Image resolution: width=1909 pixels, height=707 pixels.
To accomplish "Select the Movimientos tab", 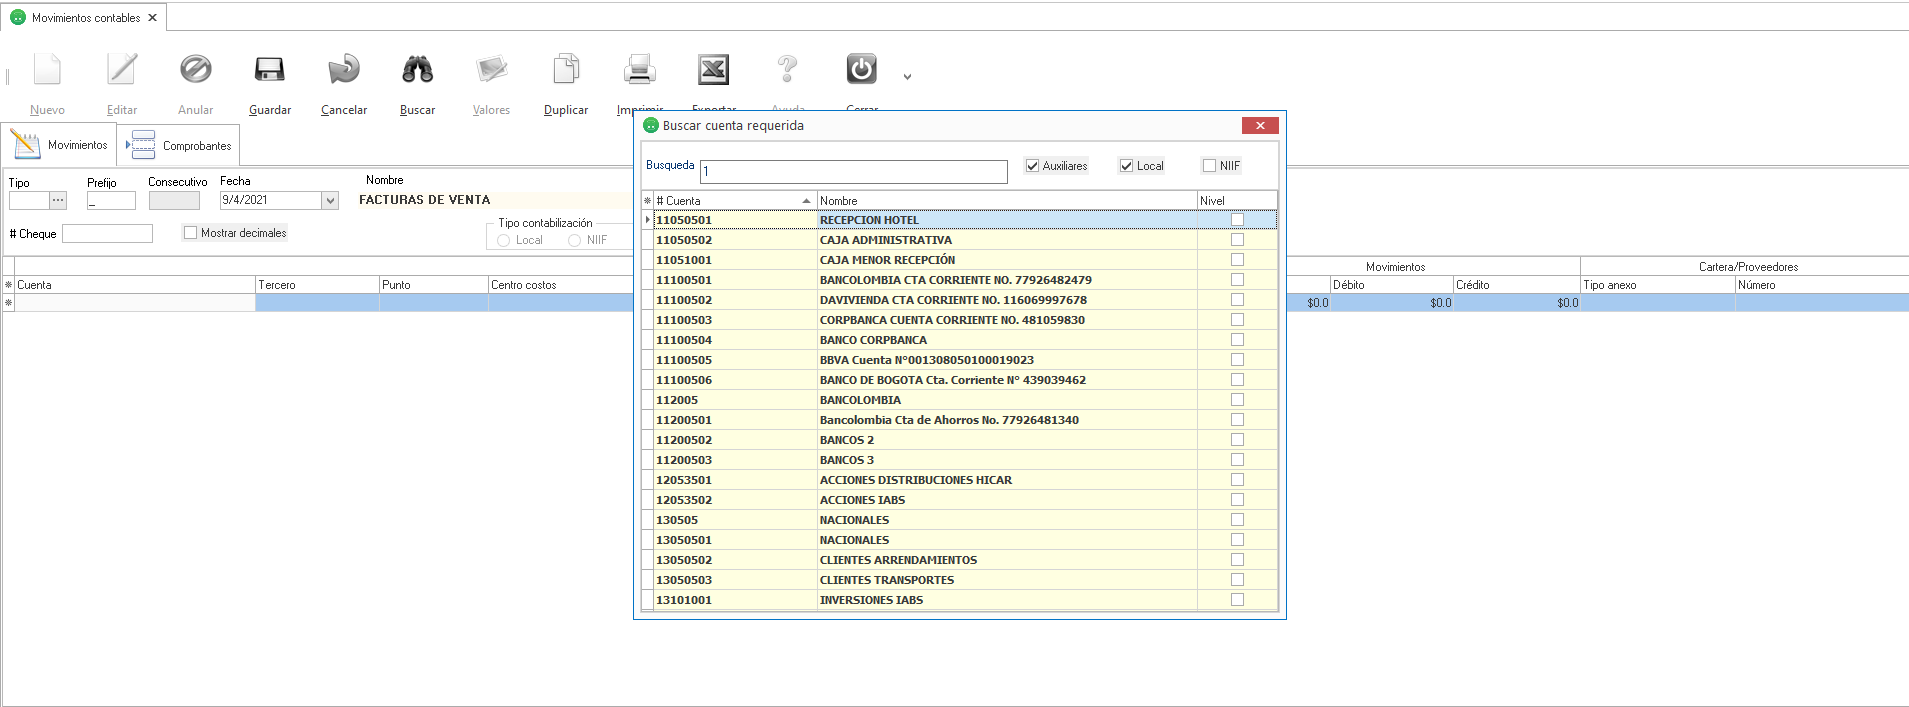I will (60, 146).
